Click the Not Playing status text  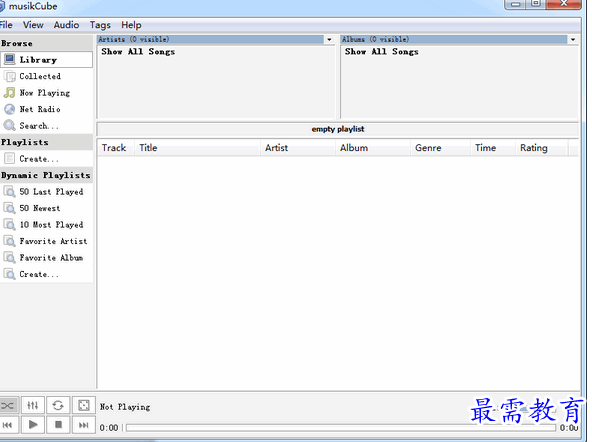[125, 407]
